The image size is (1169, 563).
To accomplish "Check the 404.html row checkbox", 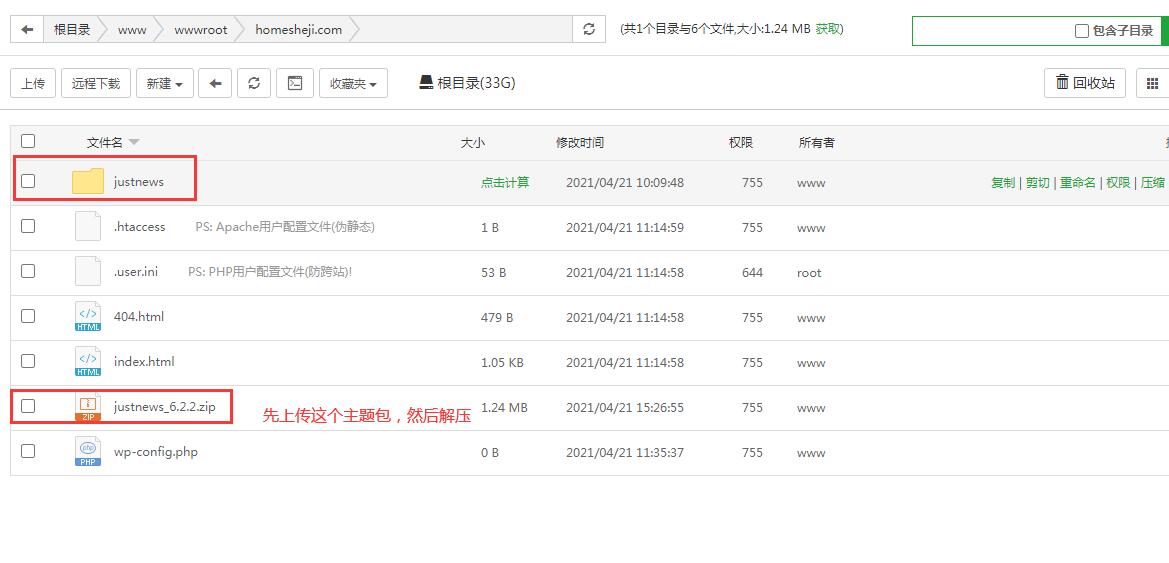I will click(28, 316).
